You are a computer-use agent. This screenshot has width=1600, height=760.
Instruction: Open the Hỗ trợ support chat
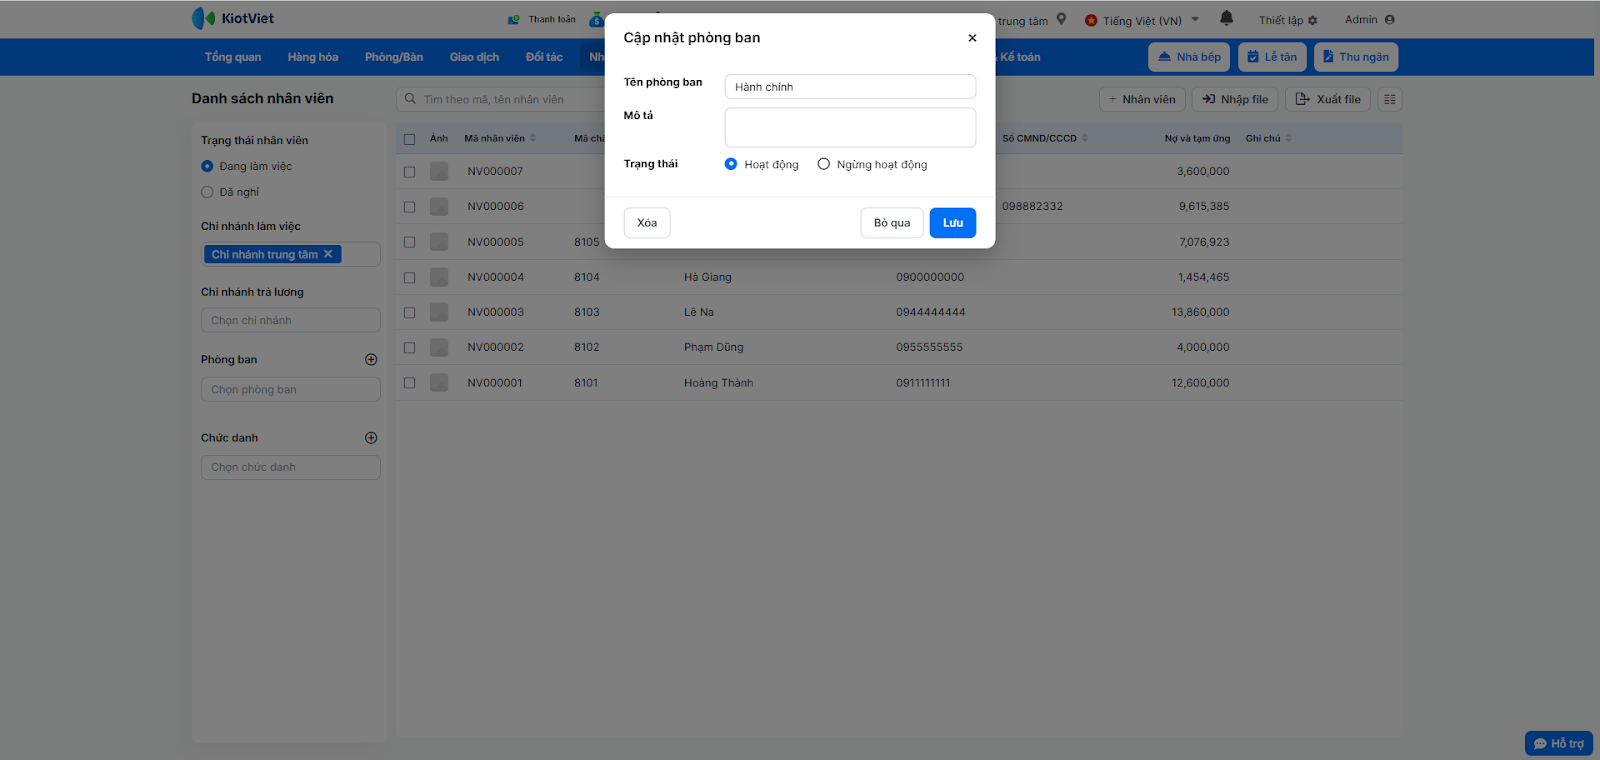1558,743
